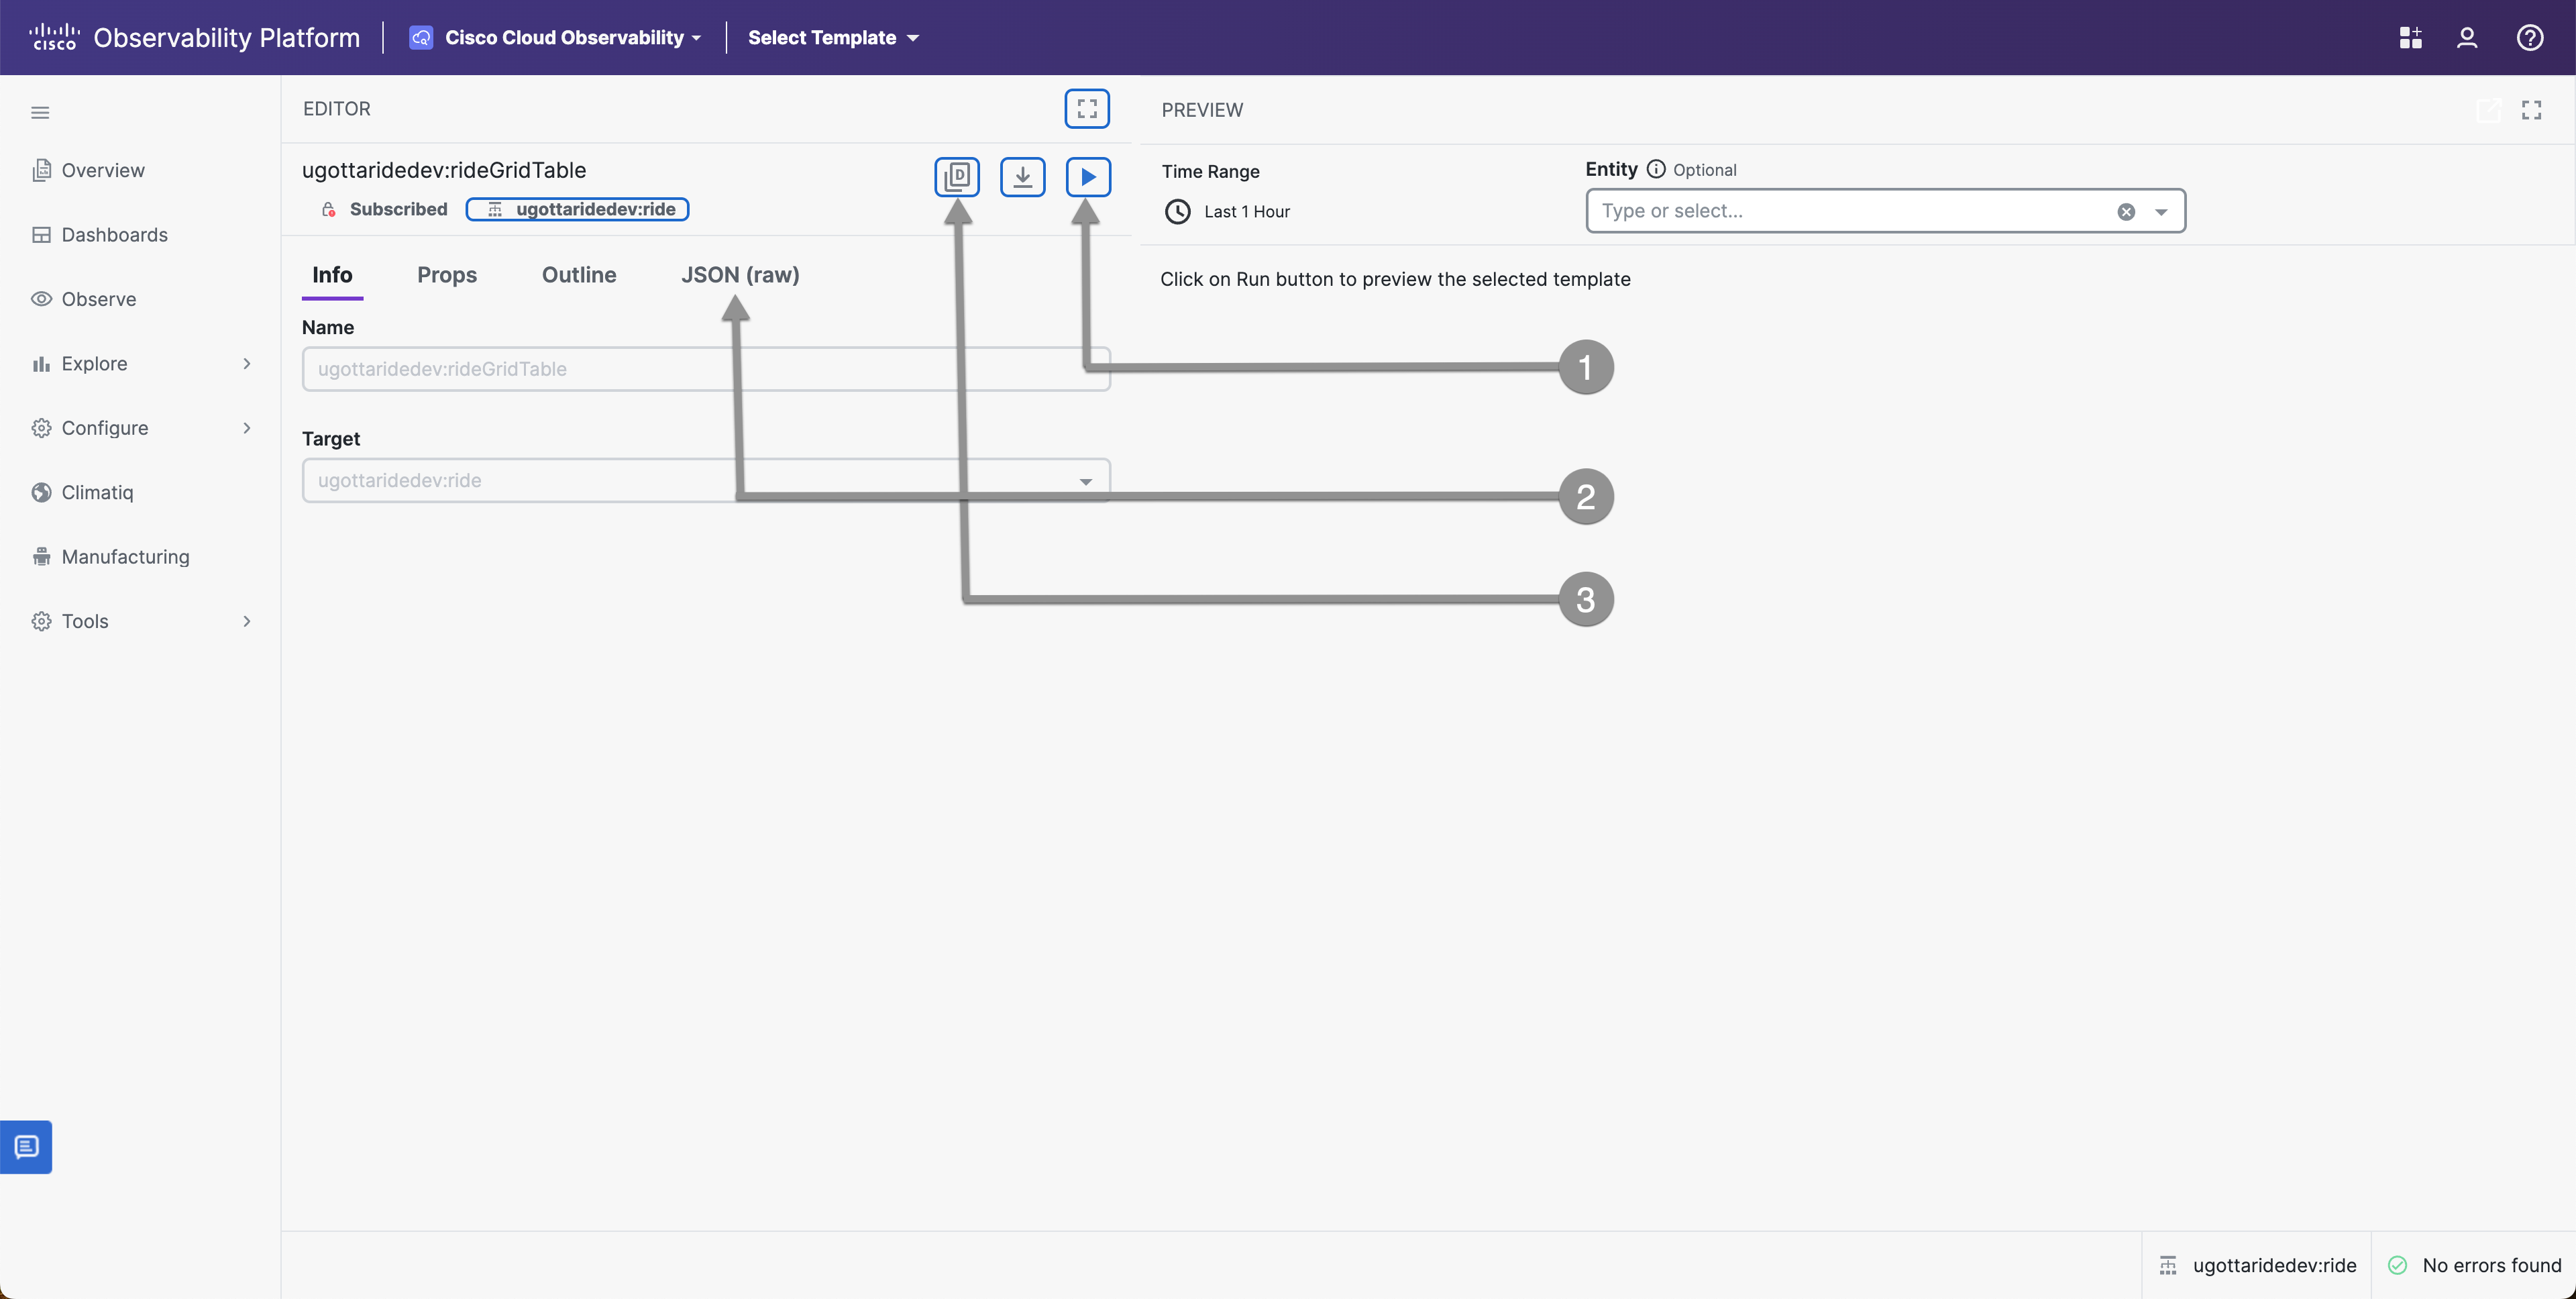2576x1299 pixels.
Task: Collapse sidebar with the hamburger menu icon
Action: (x=40, y=112)
